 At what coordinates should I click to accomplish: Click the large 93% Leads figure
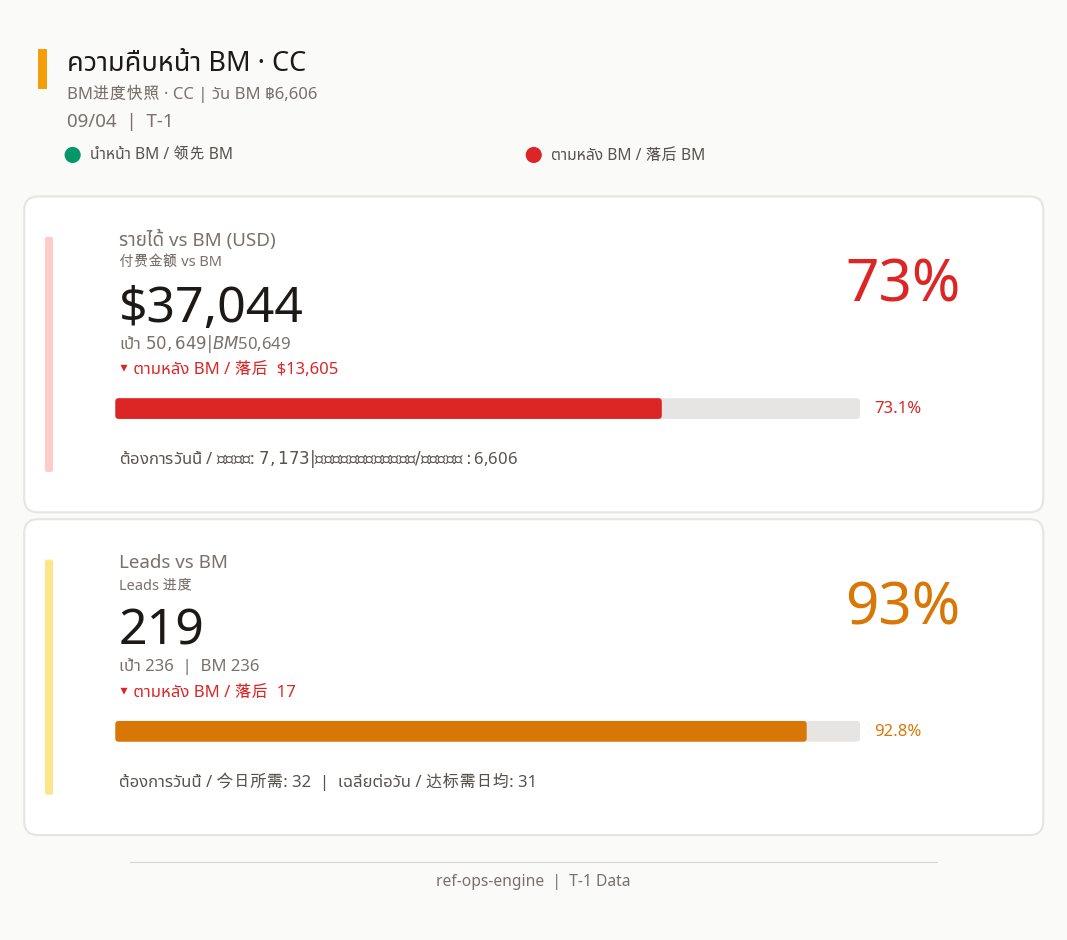902,603
